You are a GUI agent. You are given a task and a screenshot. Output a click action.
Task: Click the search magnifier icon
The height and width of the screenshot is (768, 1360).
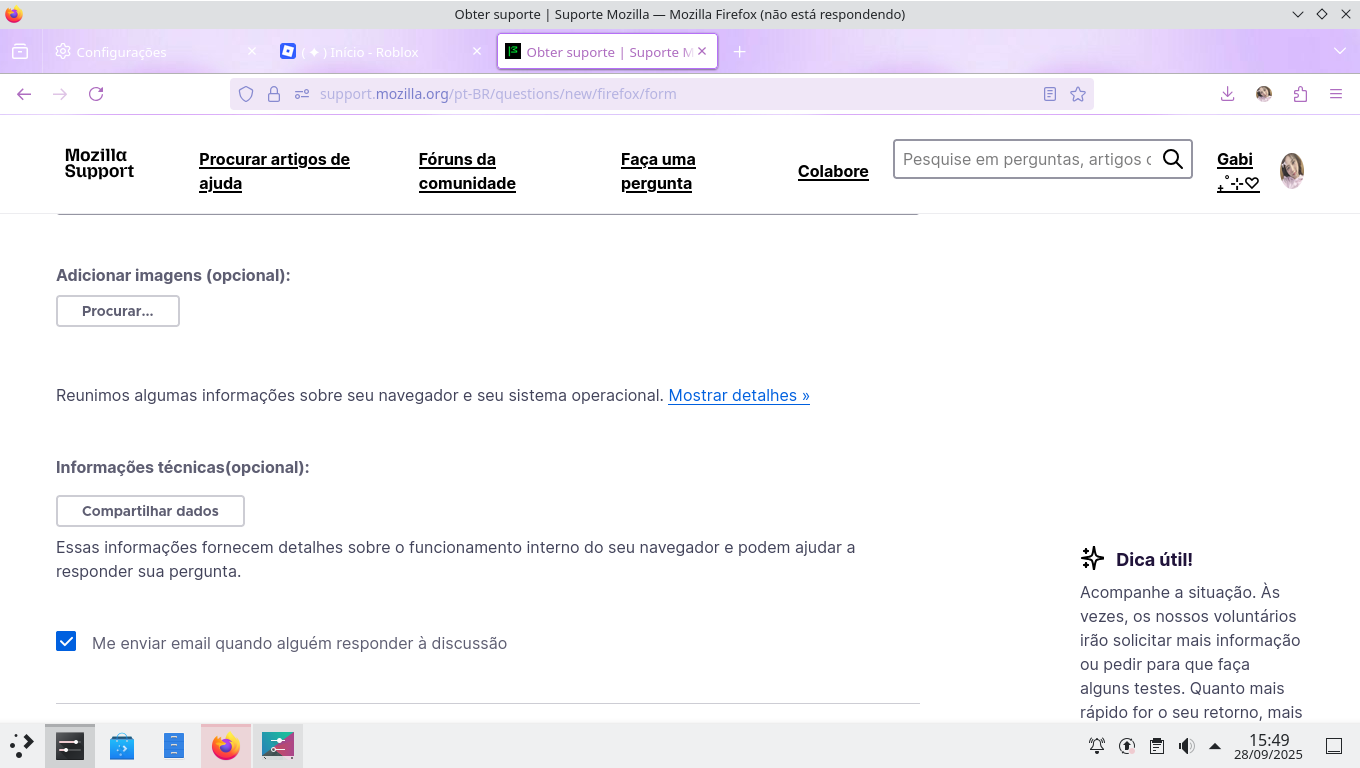[1173, 159]
